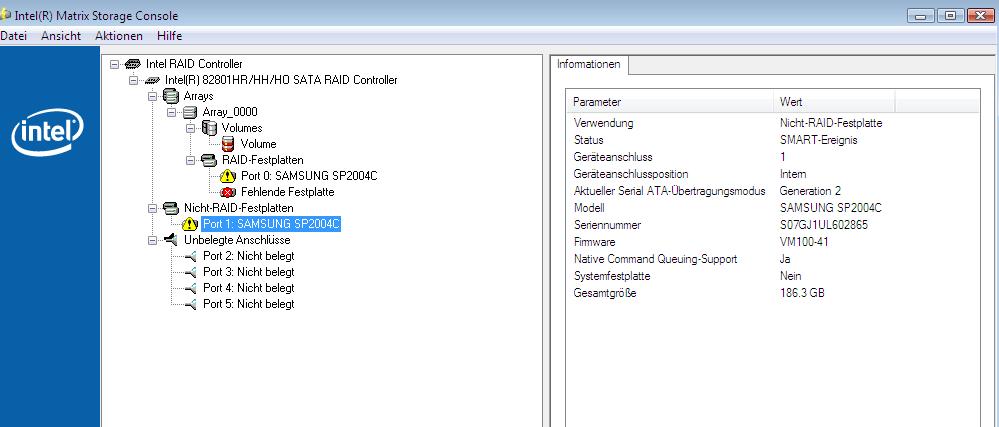Select the Intel RAID Controller tree item
Screen dimensions: 999x427
click(194, 64)
